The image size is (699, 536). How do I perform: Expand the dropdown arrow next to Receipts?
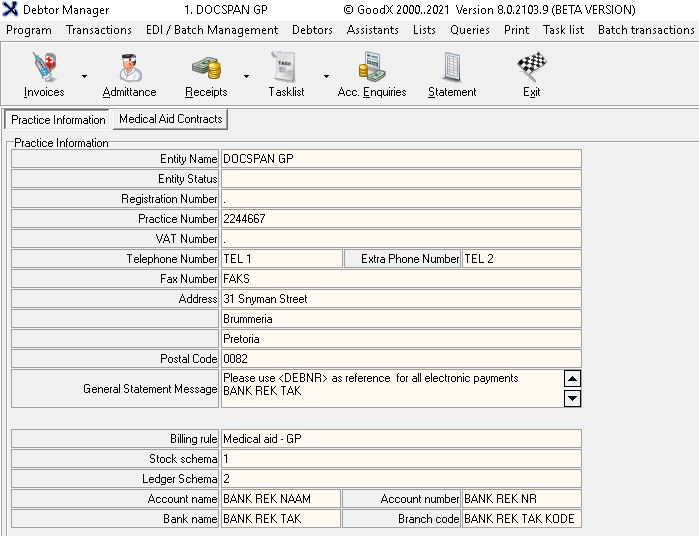click(x=246, y=76)
